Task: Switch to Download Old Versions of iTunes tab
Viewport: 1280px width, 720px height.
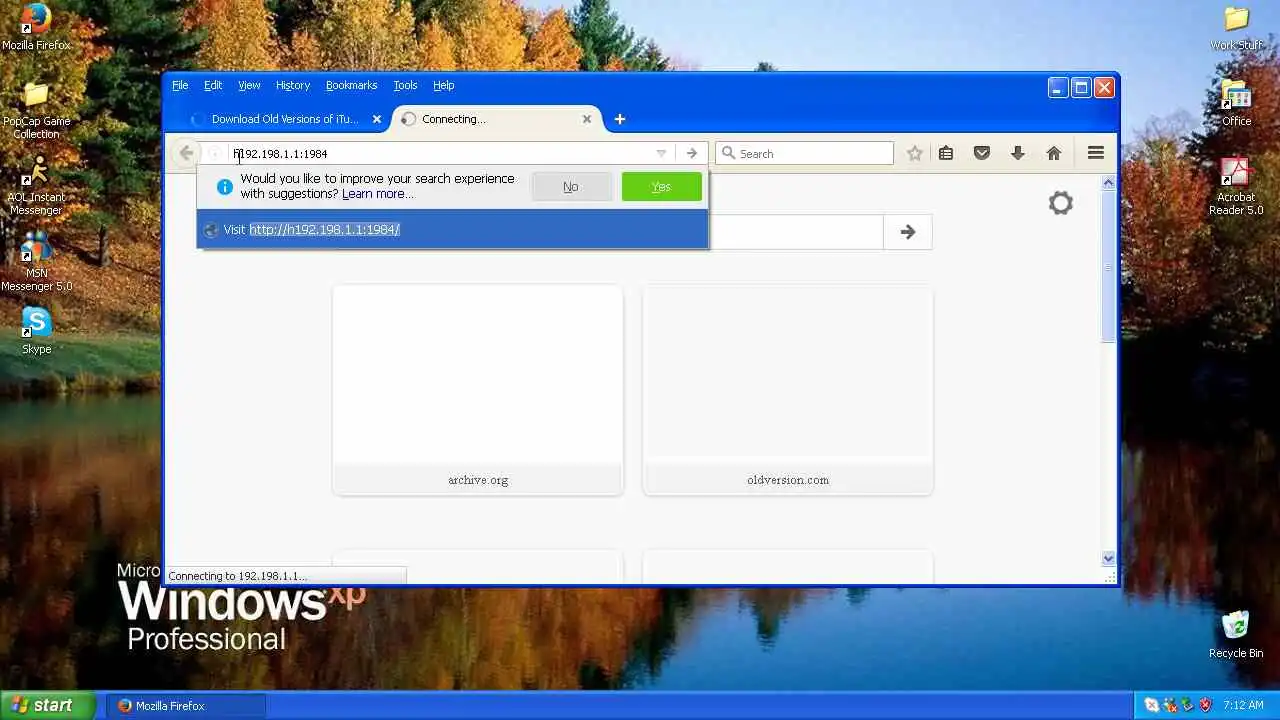Action: (x=286, y=119)
